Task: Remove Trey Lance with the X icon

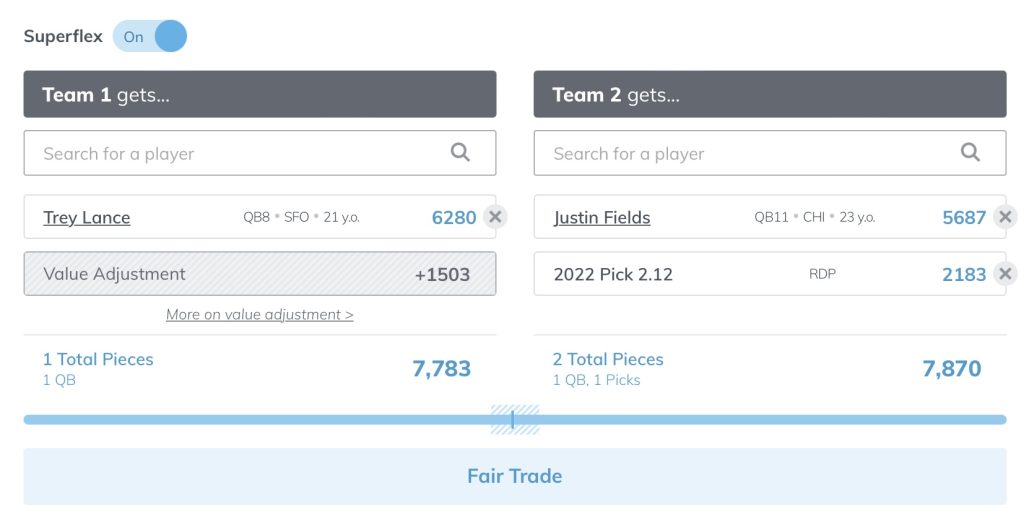Action: tap(495, 217)
